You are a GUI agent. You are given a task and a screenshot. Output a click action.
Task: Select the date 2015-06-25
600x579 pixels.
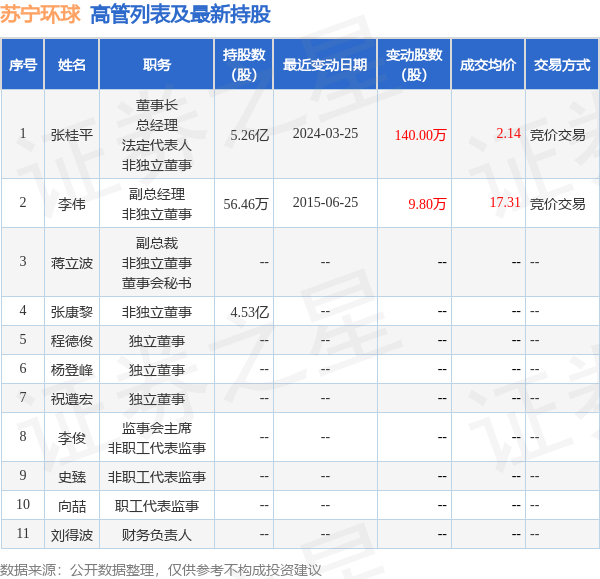point(325,202)
